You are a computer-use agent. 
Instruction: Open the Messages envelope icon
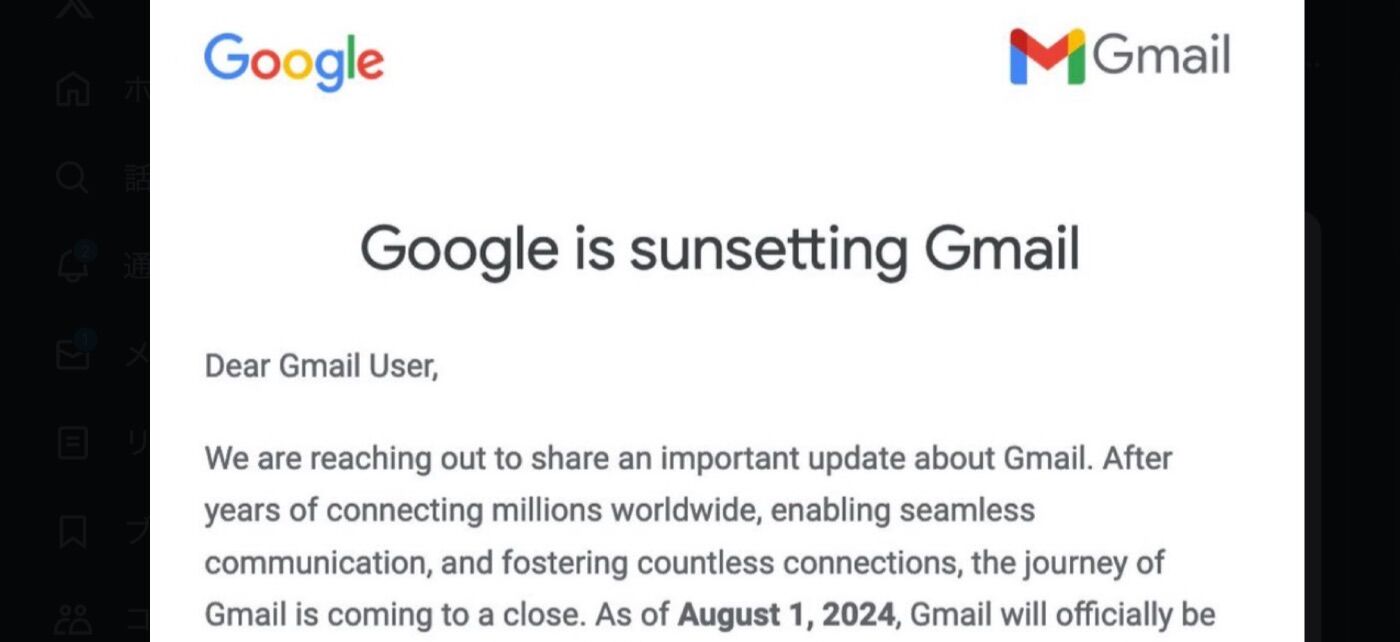tap(73, 355)
